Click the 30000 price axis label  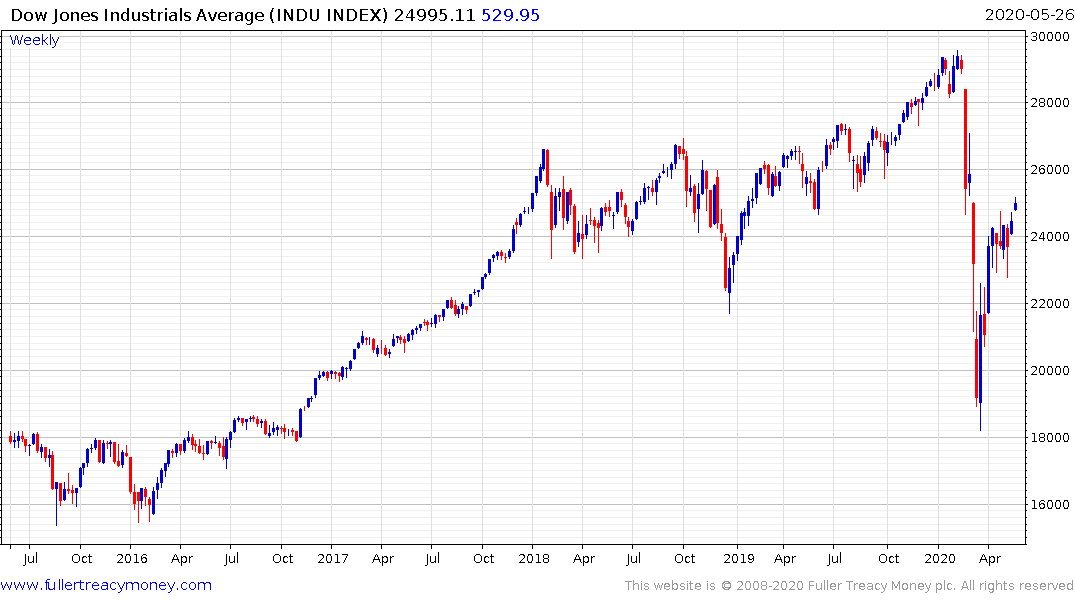1050,36
